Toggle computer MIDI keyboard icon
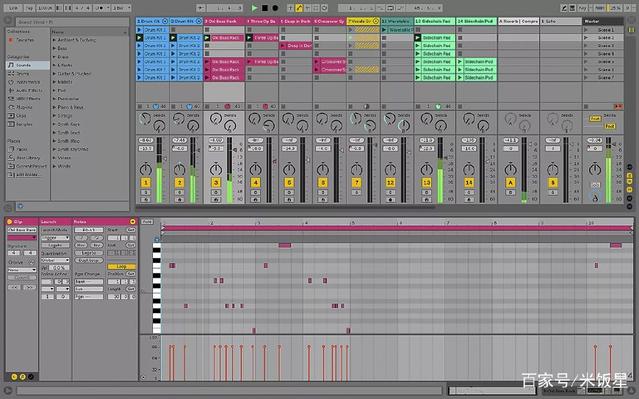This screenshot has width=639, height=399. pos(573,8)
